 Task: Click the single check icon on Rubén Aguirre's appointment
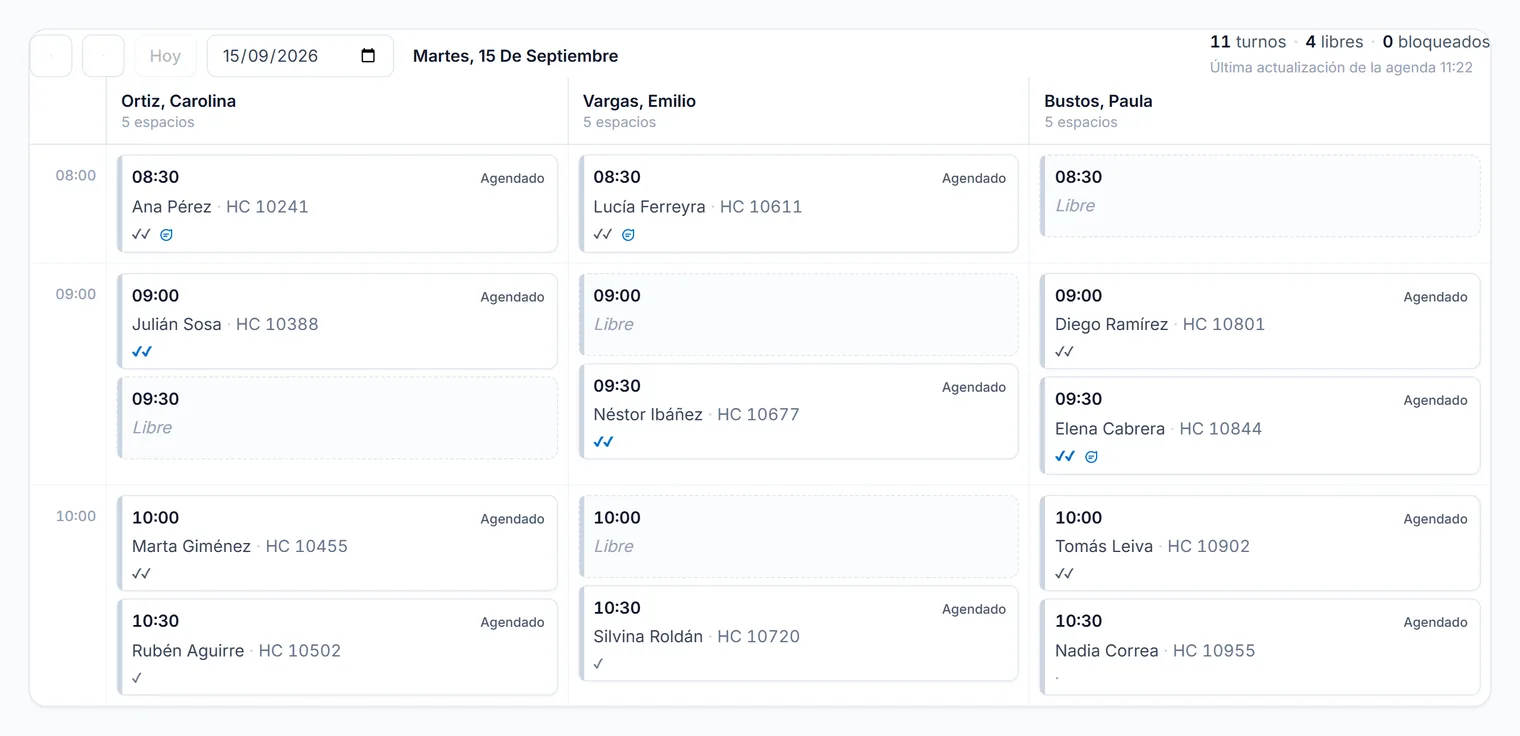click(x=137, y=678)
